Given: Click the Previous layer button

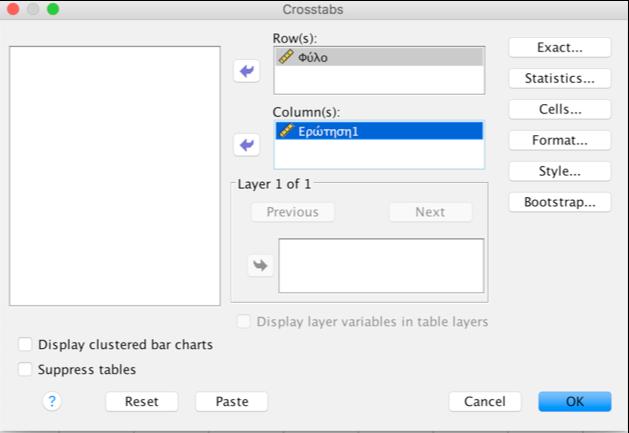Looking at the screenshot, I should tap(292, 212).
